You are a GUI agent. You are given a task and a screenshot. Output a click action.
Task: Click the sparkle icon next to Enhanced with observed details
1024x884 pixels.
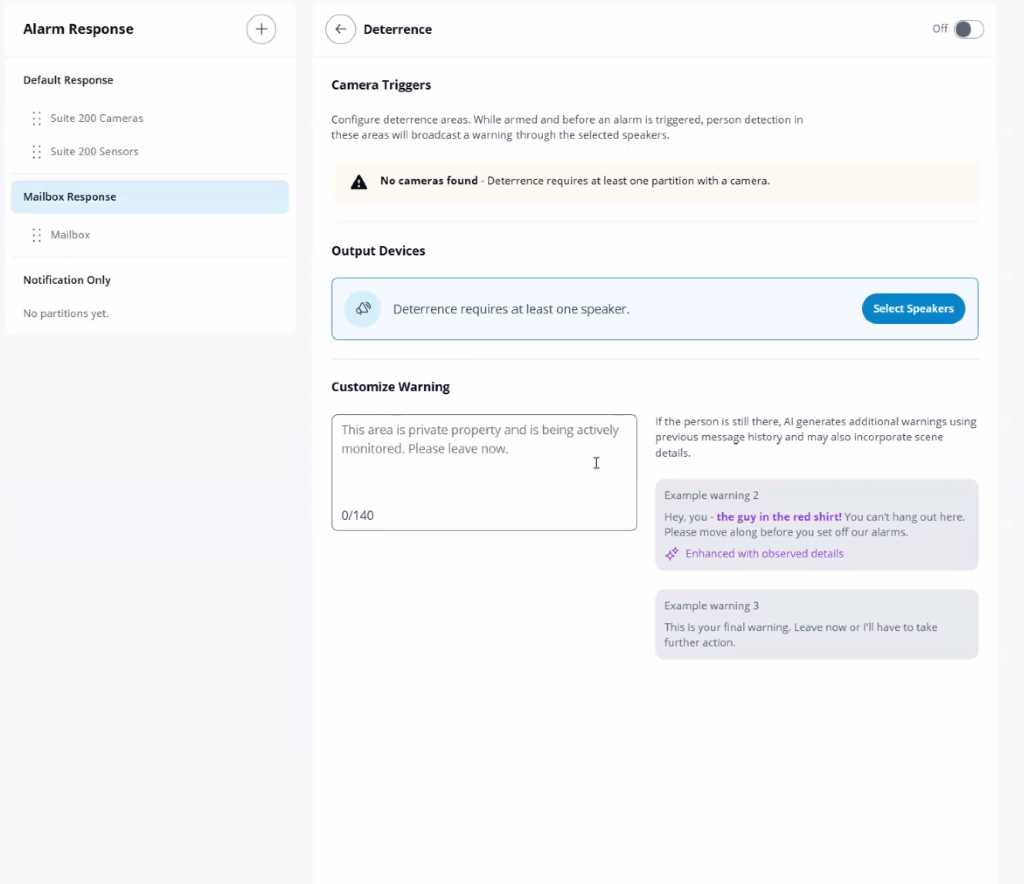coord(671,554)
